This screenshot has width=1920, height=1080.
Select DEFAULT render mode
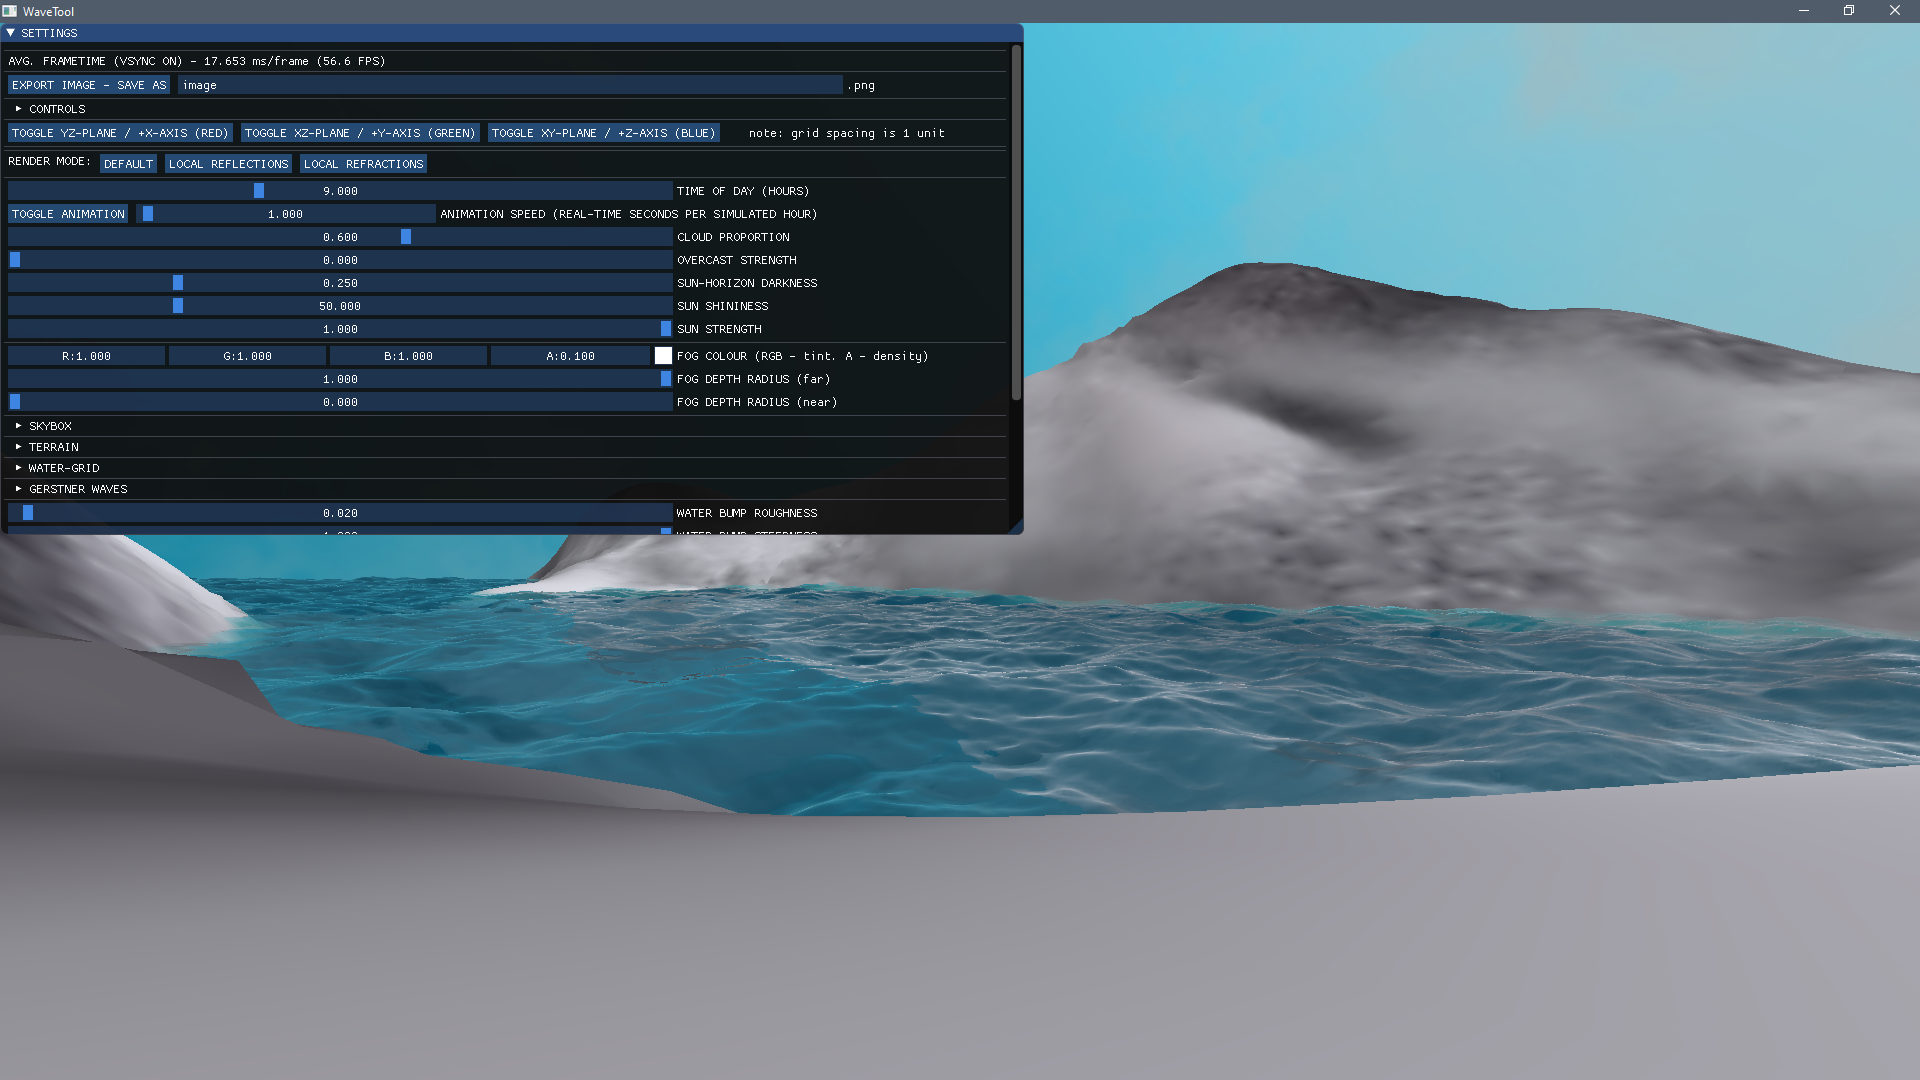point(128,164)
